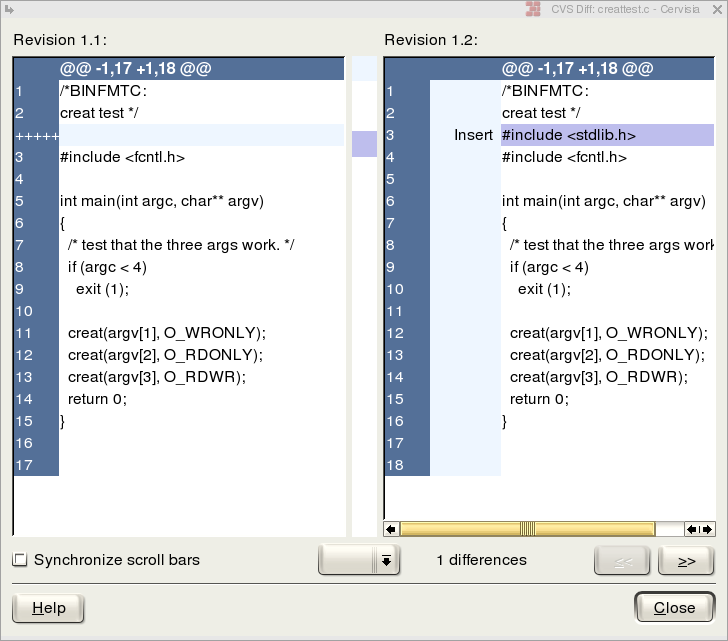Click 'creat(argv[3], O_RDWR);' in Revision 1.1
This screenshot has height=641, width=728.
pos(157,377)
